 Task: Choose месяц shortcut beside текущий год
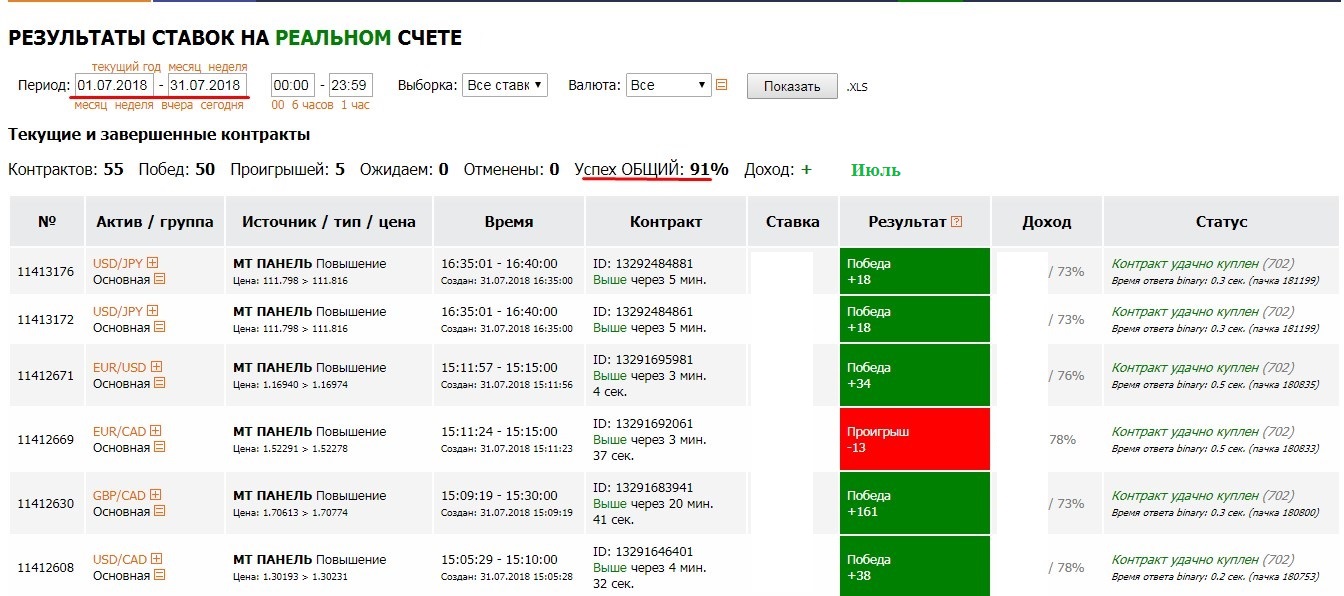185,66
